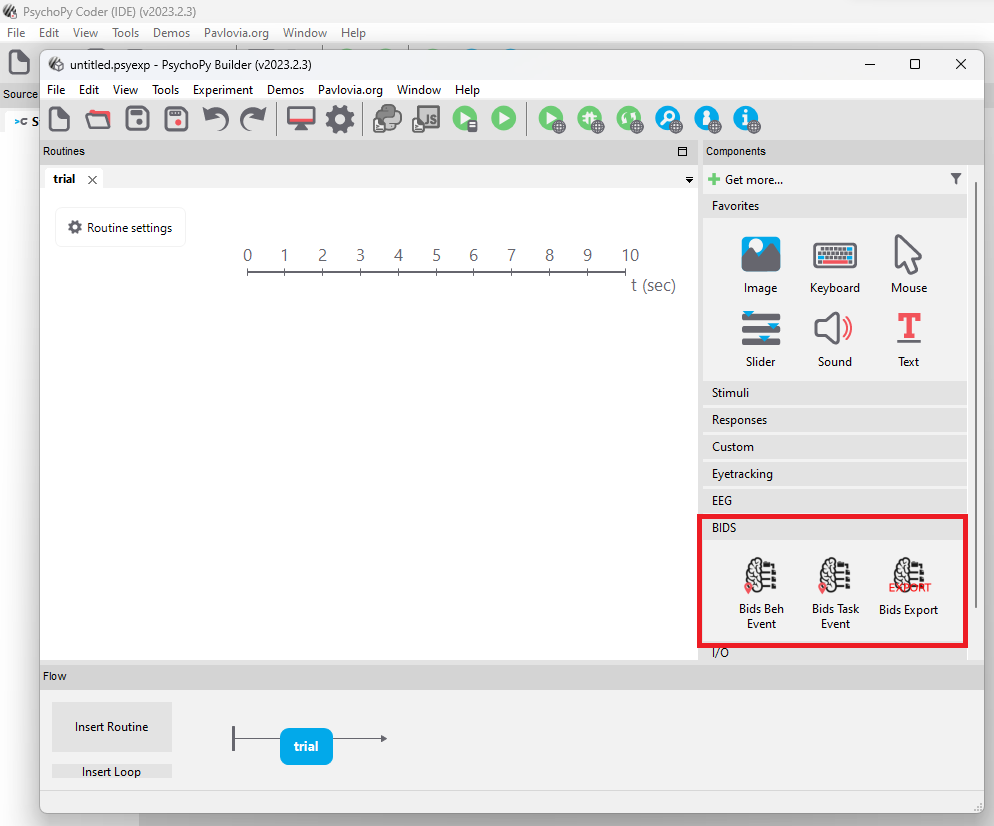Expand the Stimuli components section
This screenshot has height=826, width=994.
pyautogui.click(x=834, y=393)
